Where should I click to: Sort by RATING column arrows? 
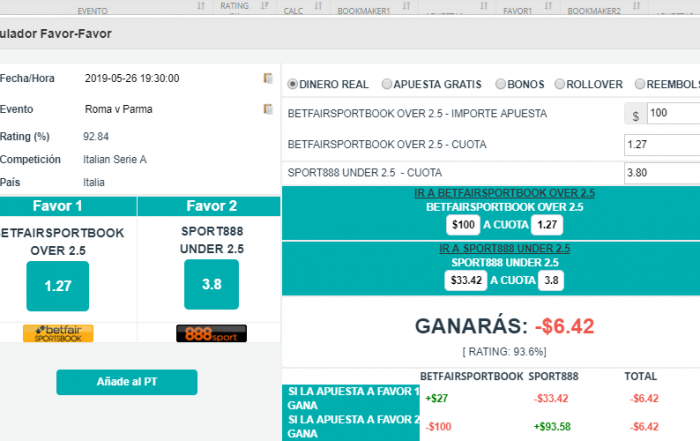(x=265, y=6)
